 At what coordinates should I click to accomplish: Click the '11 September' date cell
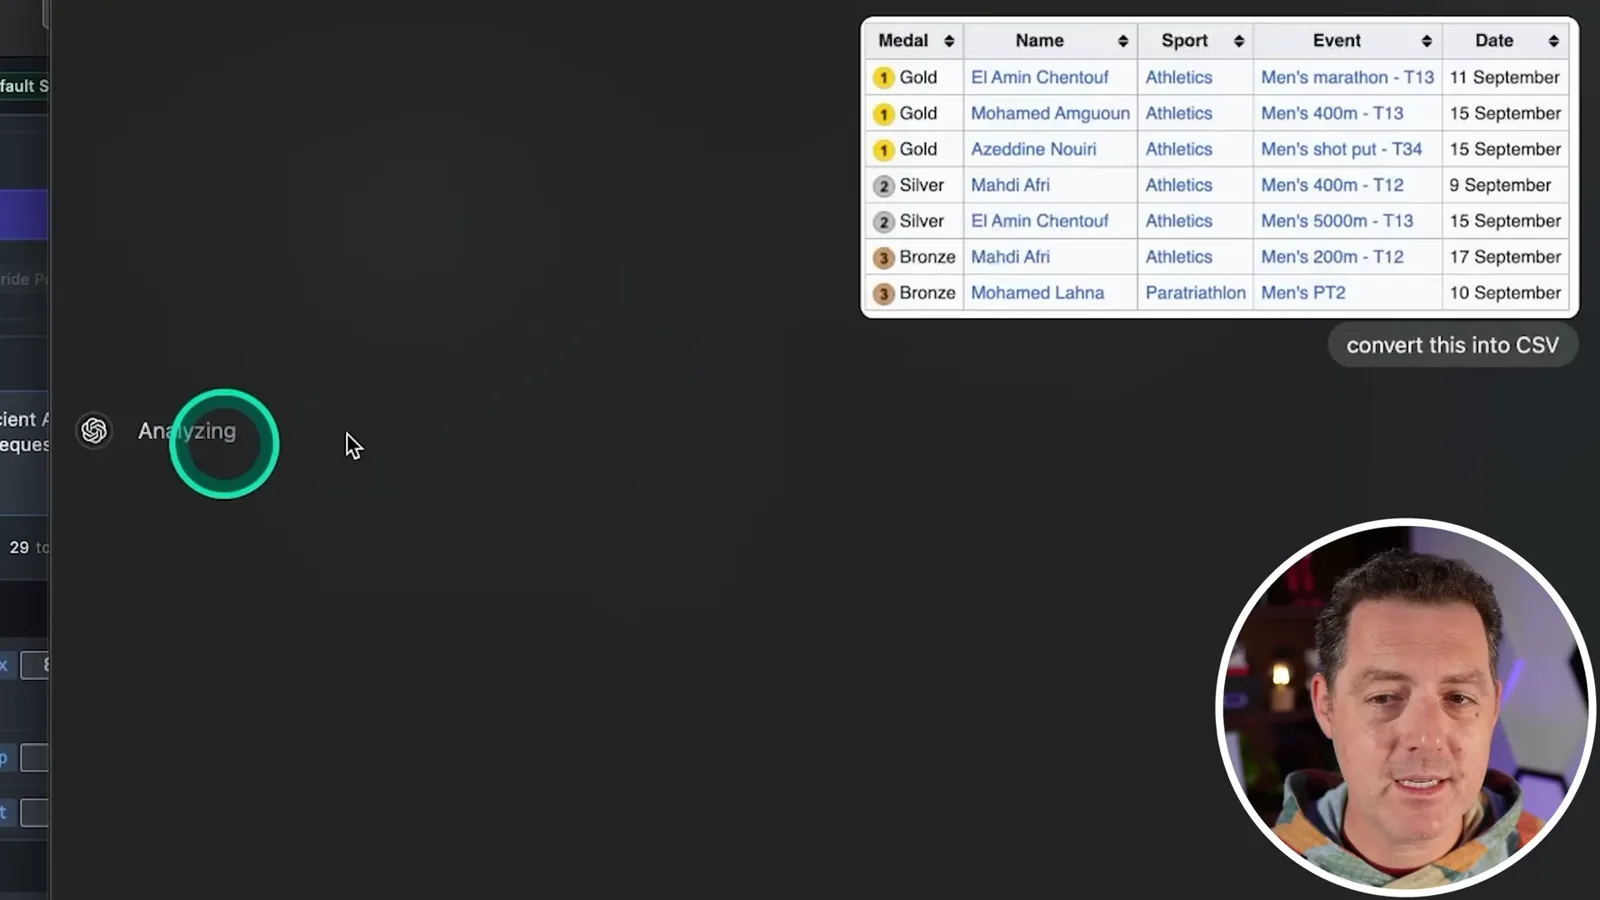pos(1504,77)
